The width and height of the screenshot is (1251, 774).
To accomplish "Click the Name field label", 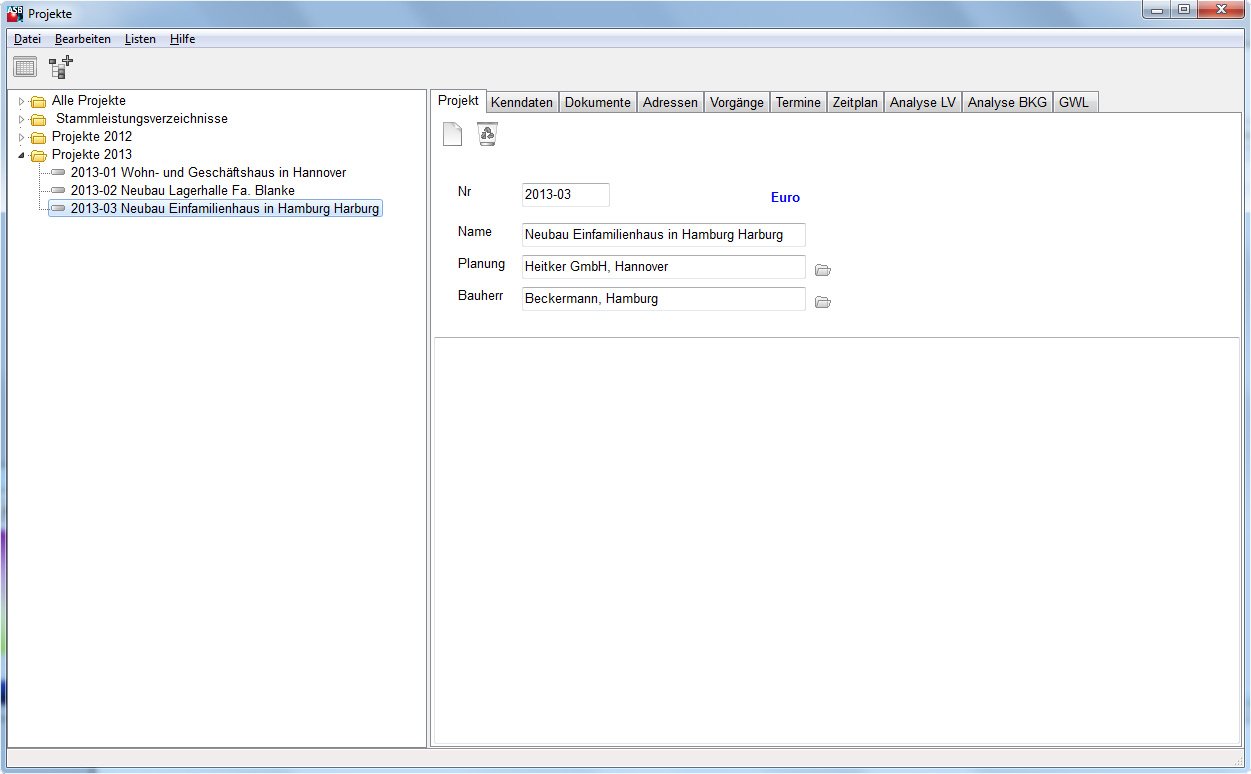I will [x=475, y=232].
